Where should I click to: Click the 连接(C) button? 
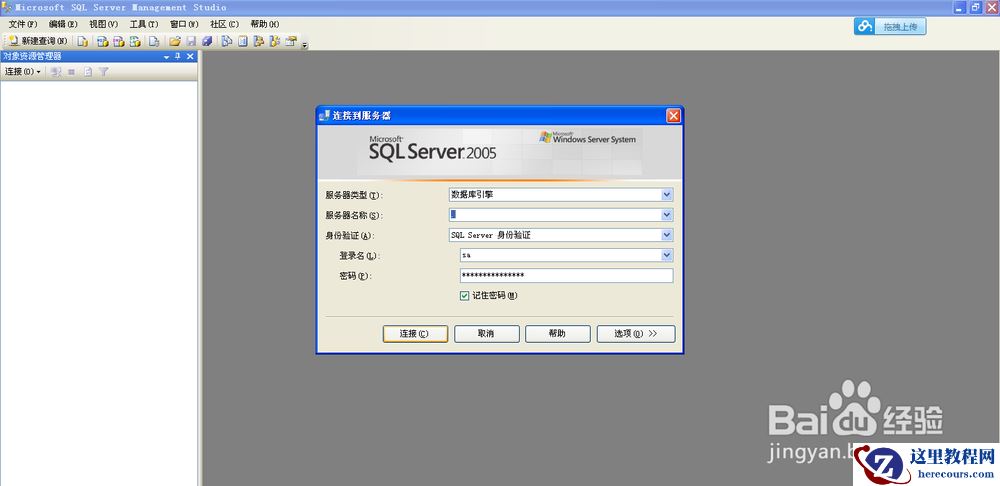pos(415,334)
